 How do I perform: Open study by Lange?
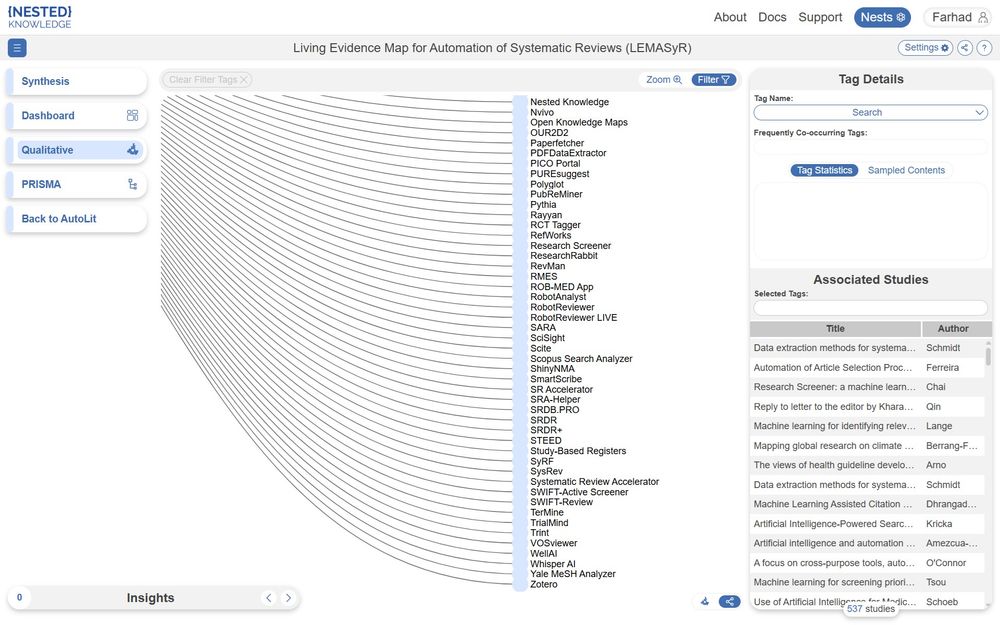point(867,426)
